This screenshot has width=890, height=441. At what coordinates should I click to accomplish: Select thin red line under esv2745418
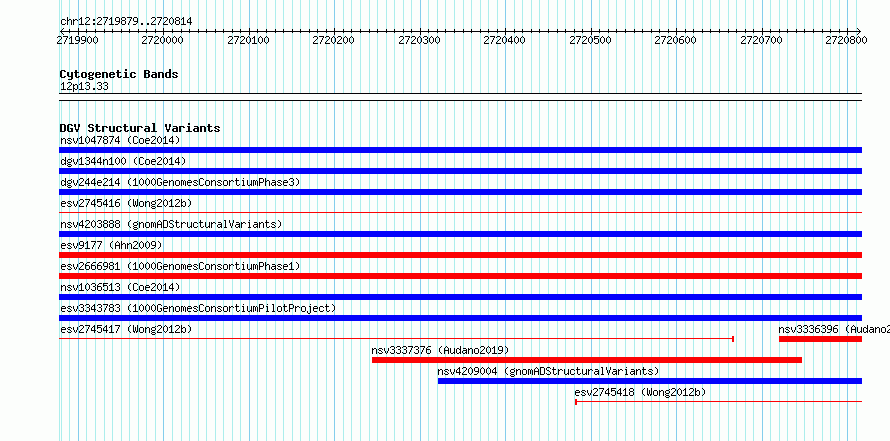(719, 402)
